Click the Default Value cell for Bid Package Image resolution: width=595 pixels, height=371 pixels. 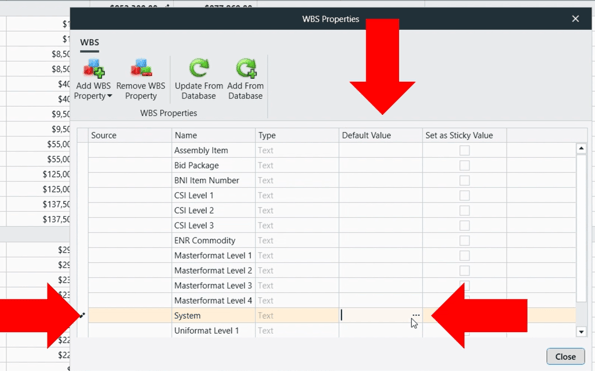(381, 165)
